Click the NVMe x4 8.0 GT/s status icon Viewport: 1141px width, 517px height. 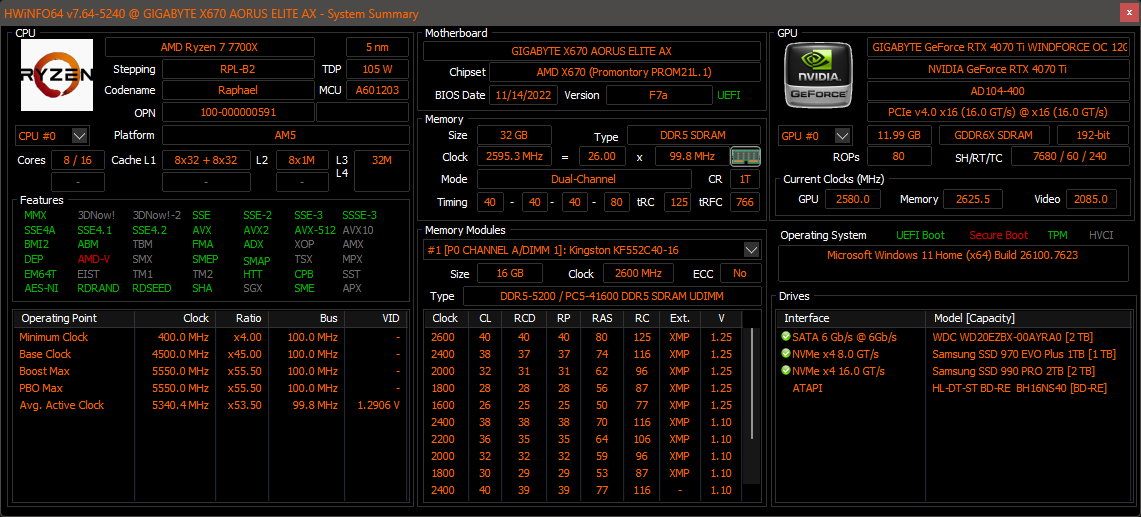[786, 354]
